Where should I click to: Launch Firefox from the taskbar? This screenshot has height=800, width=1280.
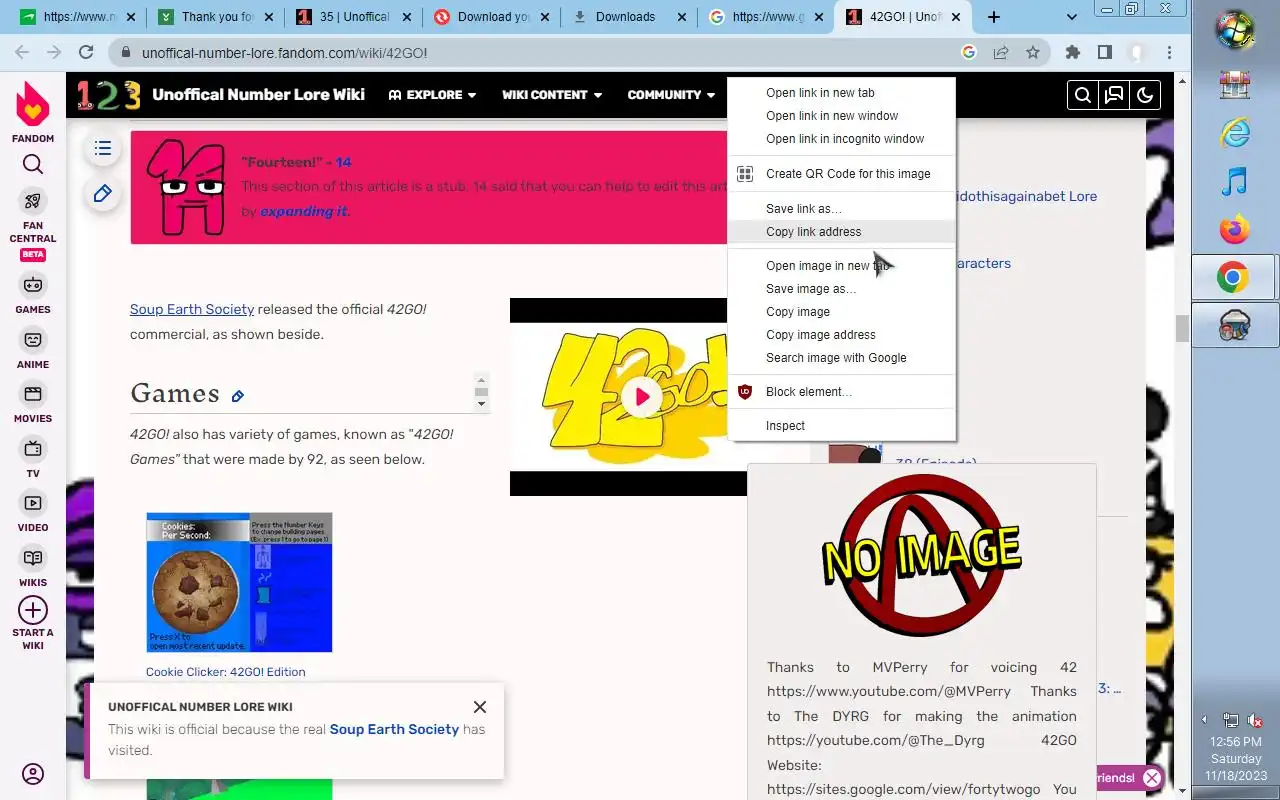(x=1235, y=230)
